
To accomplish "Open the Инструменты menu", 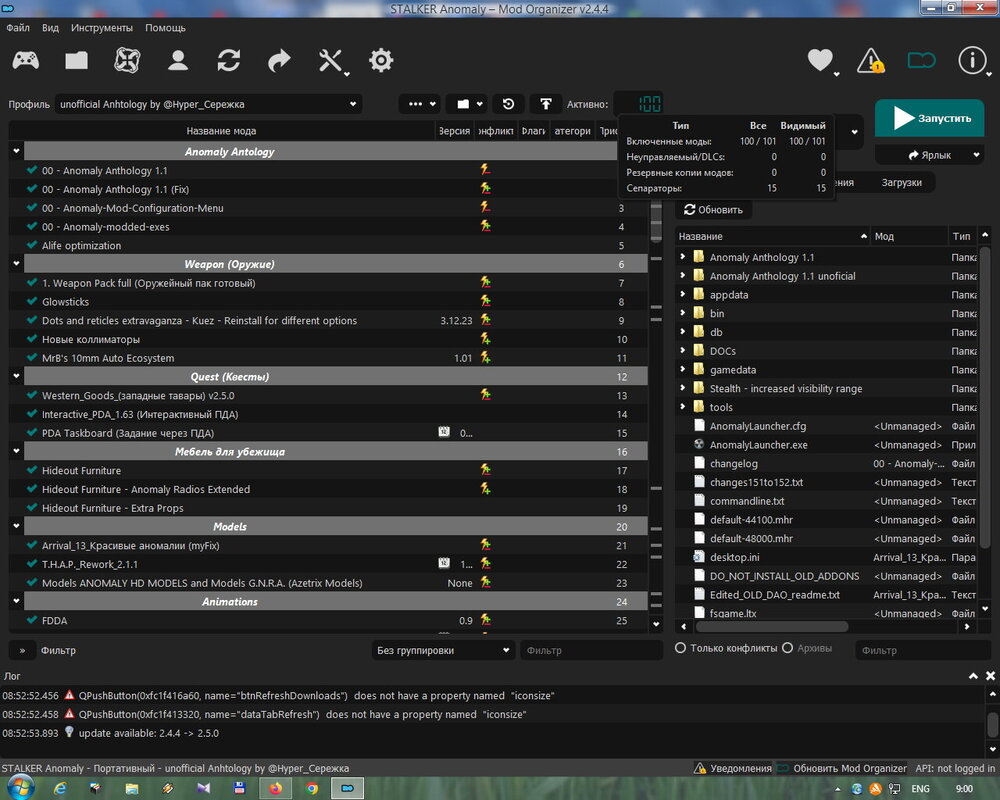I will pyautogui.click(x=101, y=28).
